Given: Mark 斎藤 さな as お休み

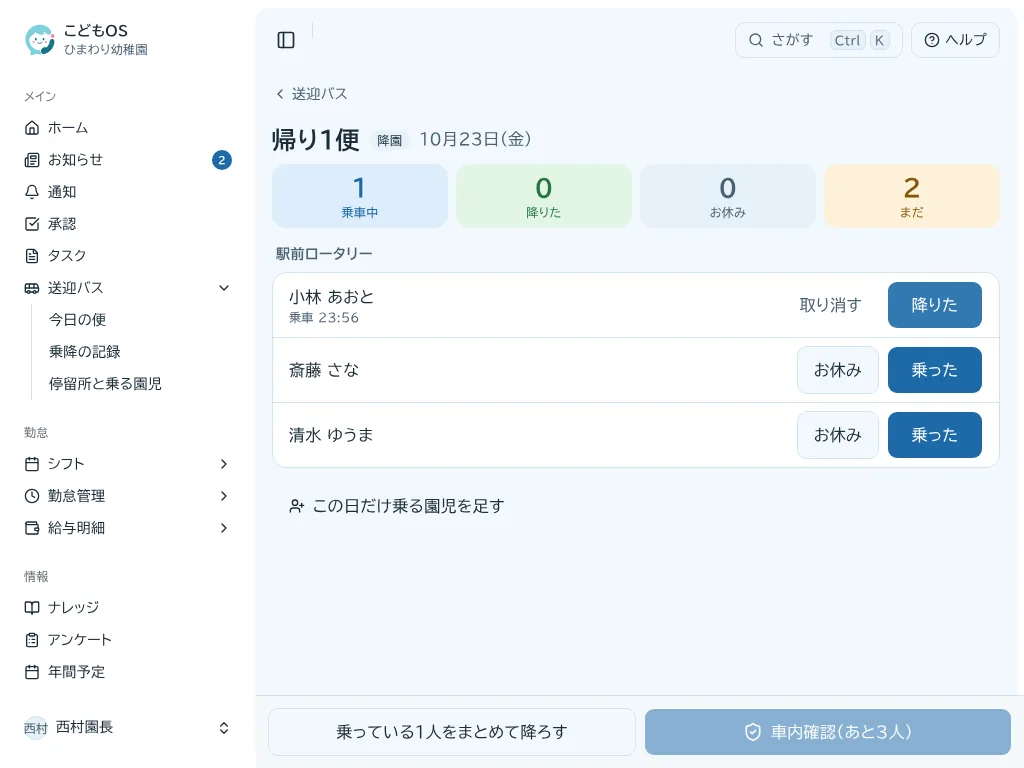Looking at the screenshot, I should tap(838, 370).
